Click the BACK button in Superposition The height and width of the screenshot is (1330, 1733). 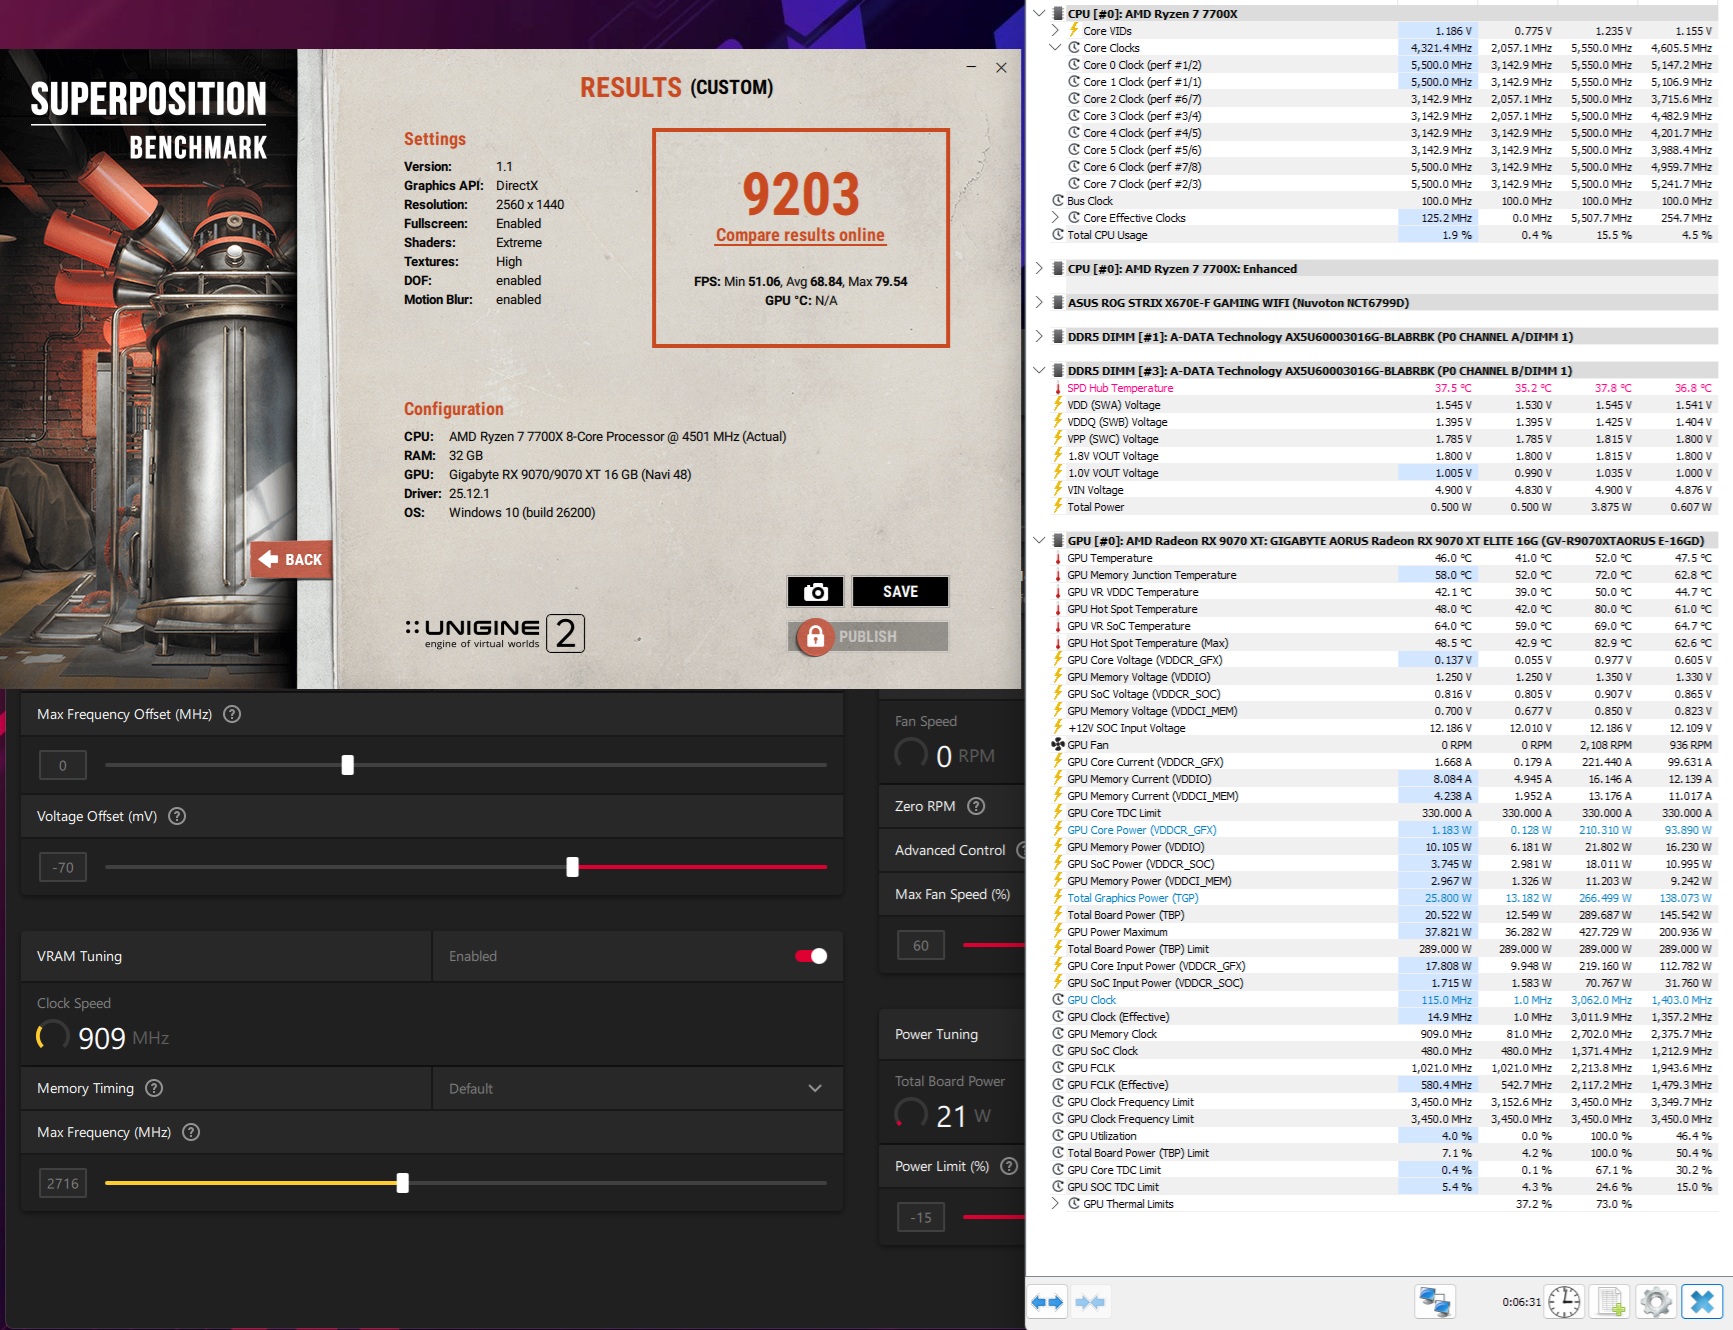(x=291, y=560)
